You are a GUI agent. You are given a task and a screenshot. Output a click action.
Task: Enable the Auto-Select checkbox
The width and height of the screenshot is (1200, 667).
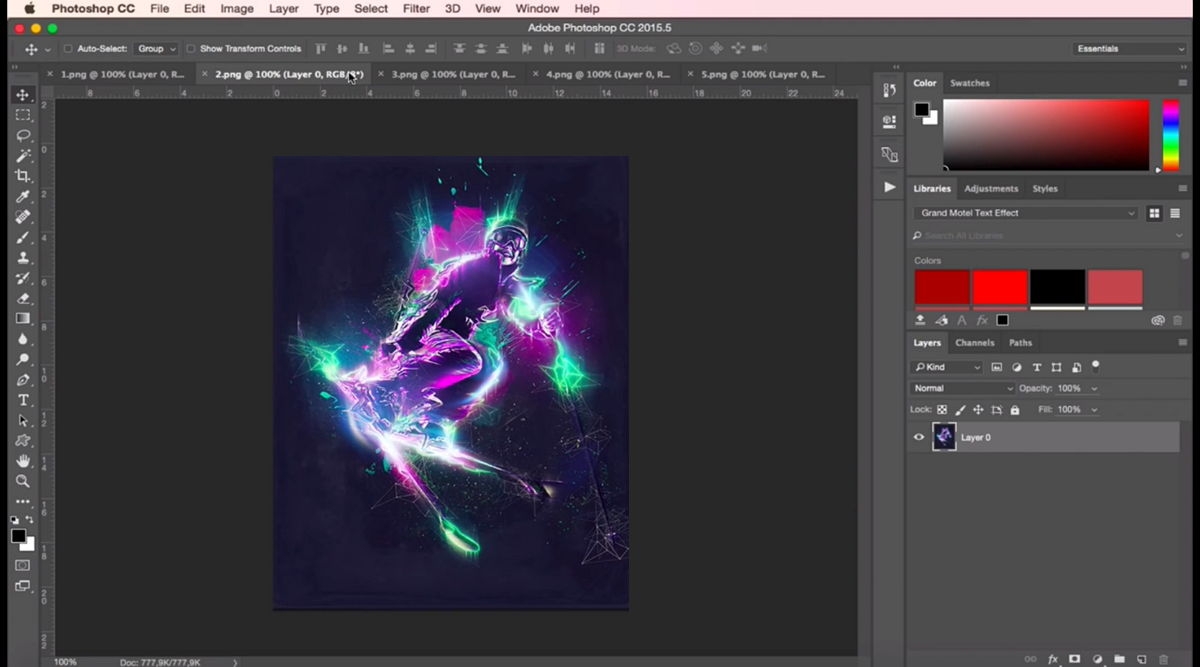click(x=68, y=48)
